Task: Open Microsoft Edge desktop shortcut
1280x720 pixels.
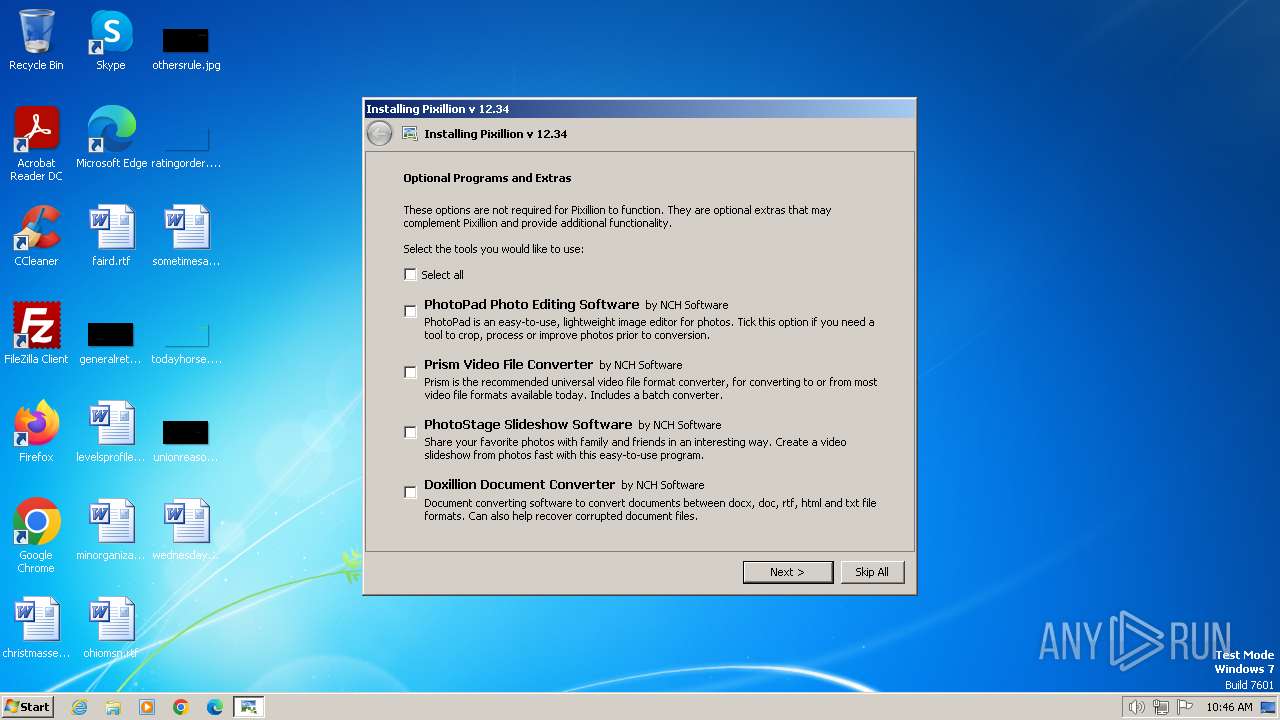Action: 111,138
